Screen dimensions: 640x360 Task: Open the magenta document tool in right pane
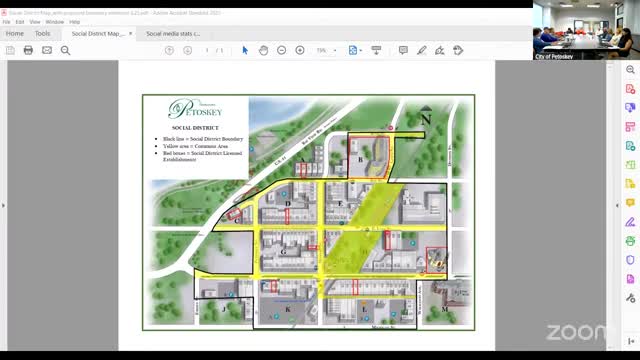click(630, 279)
